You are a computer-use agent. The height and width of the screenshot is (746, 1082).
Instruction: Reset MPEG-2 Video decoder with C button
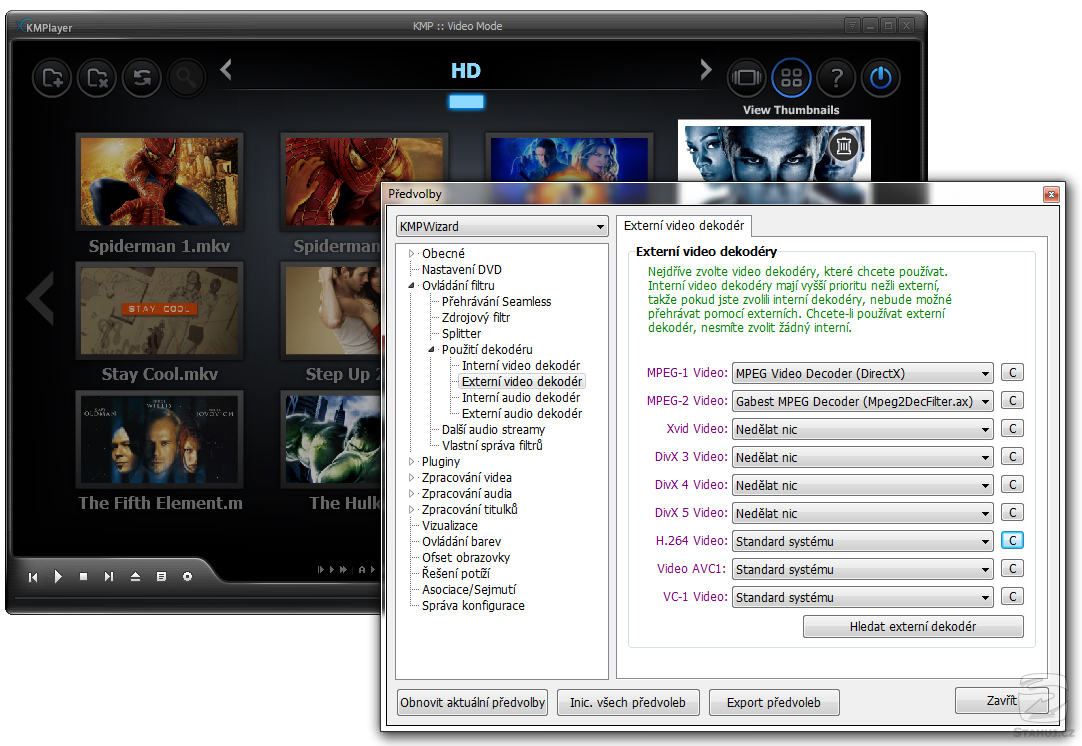[x=1012, y=401]
